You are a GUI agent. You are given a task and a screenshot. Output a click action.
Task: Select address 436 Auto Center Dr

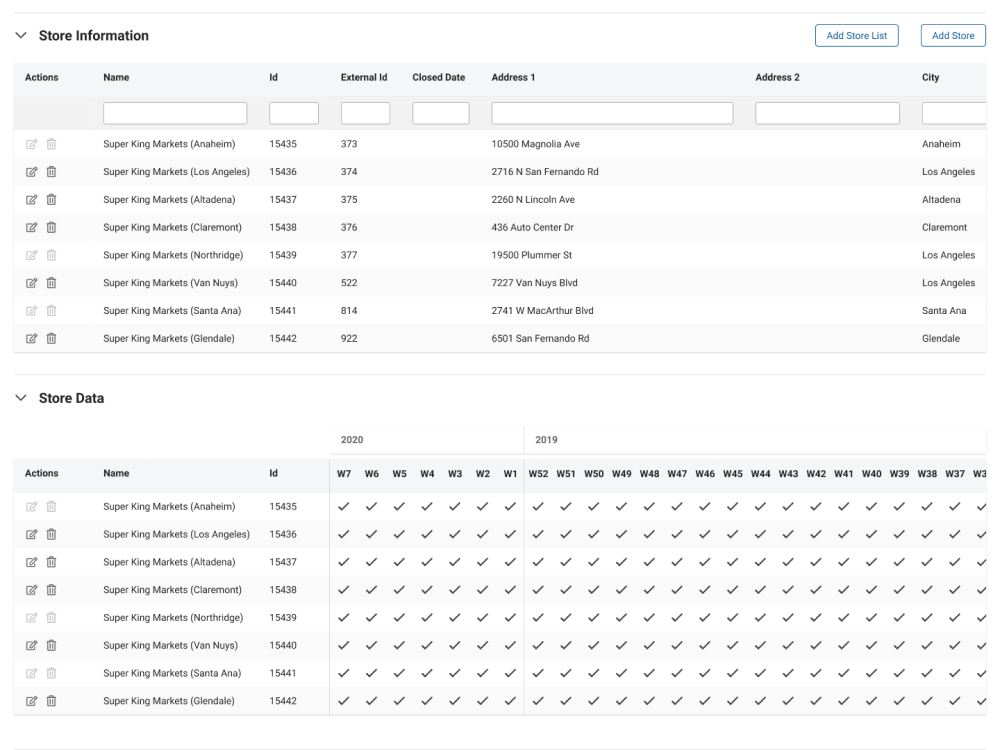tap(533, 227)
